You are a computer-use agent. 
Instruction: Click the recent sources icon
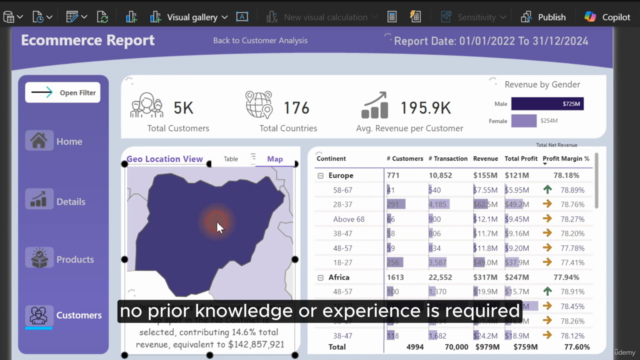38,17
